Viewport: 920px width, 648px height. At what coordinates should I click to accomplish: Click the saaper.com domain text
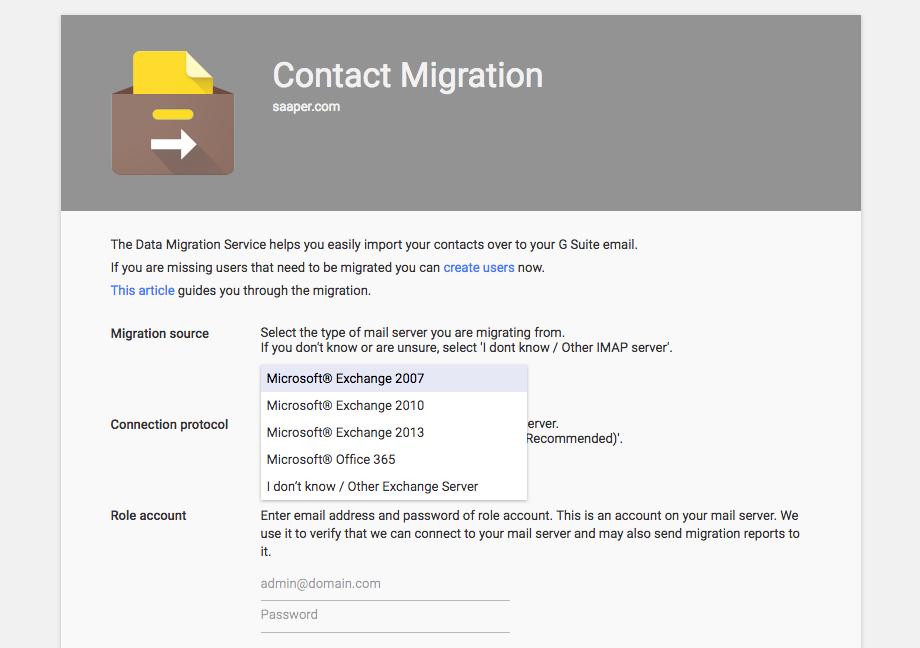[306, 107]
